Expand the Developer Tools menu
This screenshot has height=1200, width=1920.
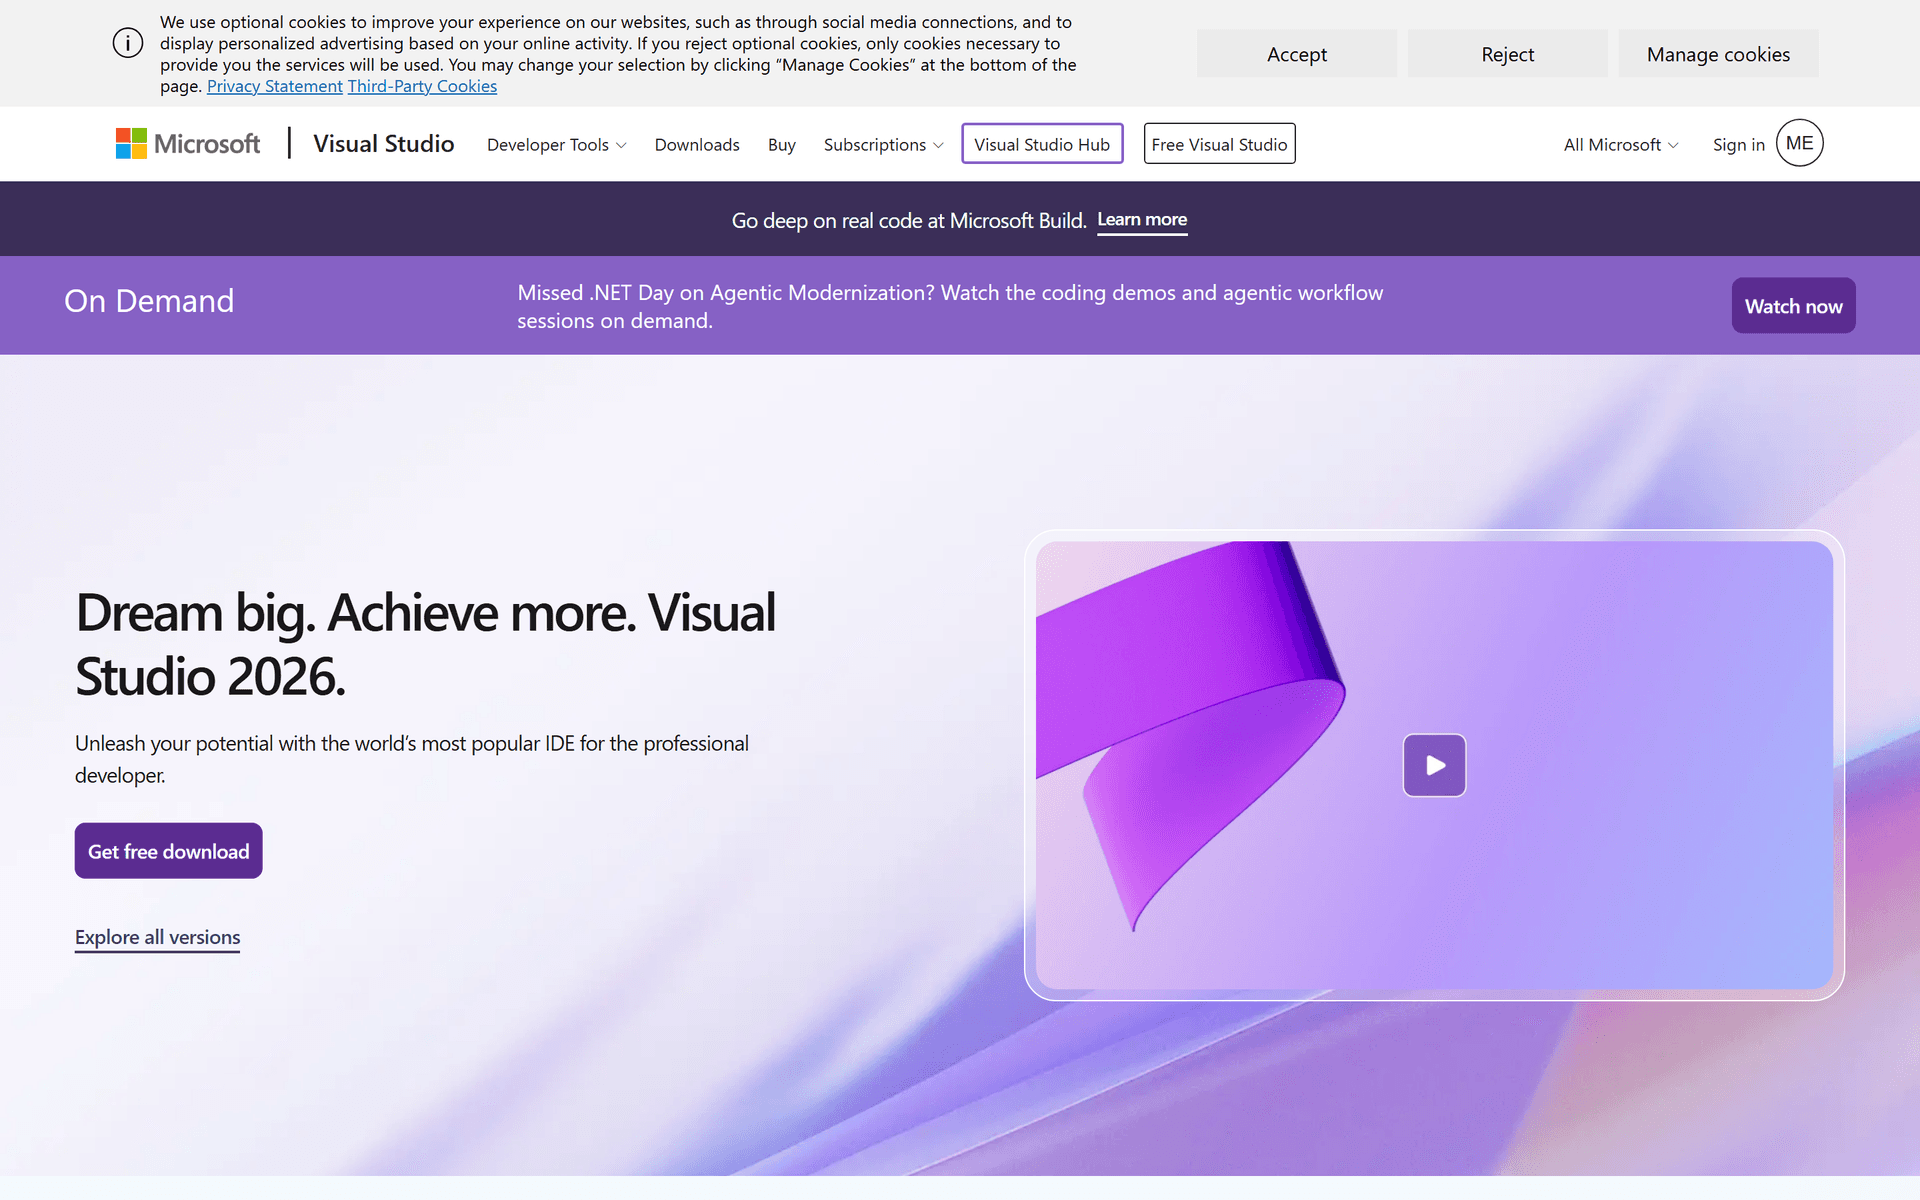[557, 145]
